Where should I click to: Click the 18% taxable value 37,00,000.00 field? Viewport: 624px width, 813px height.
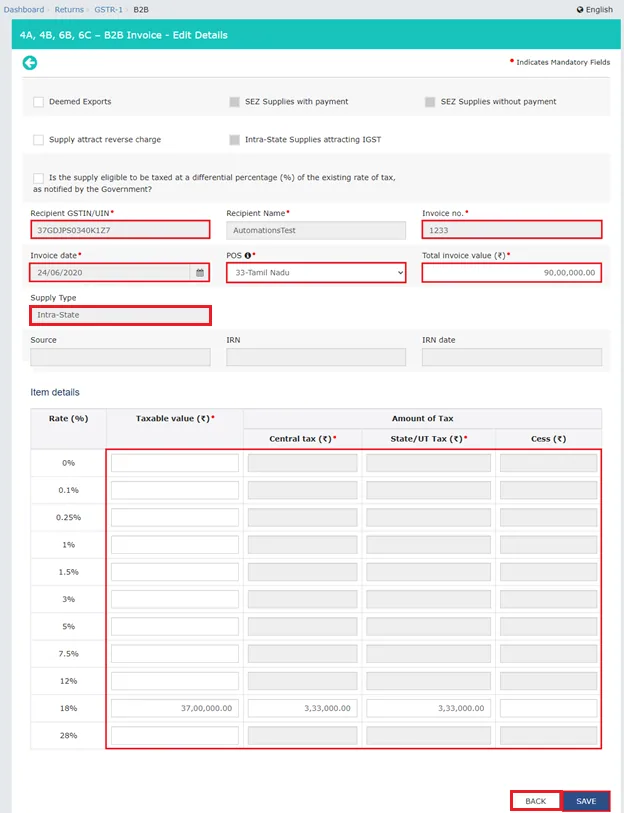(175, 708)
